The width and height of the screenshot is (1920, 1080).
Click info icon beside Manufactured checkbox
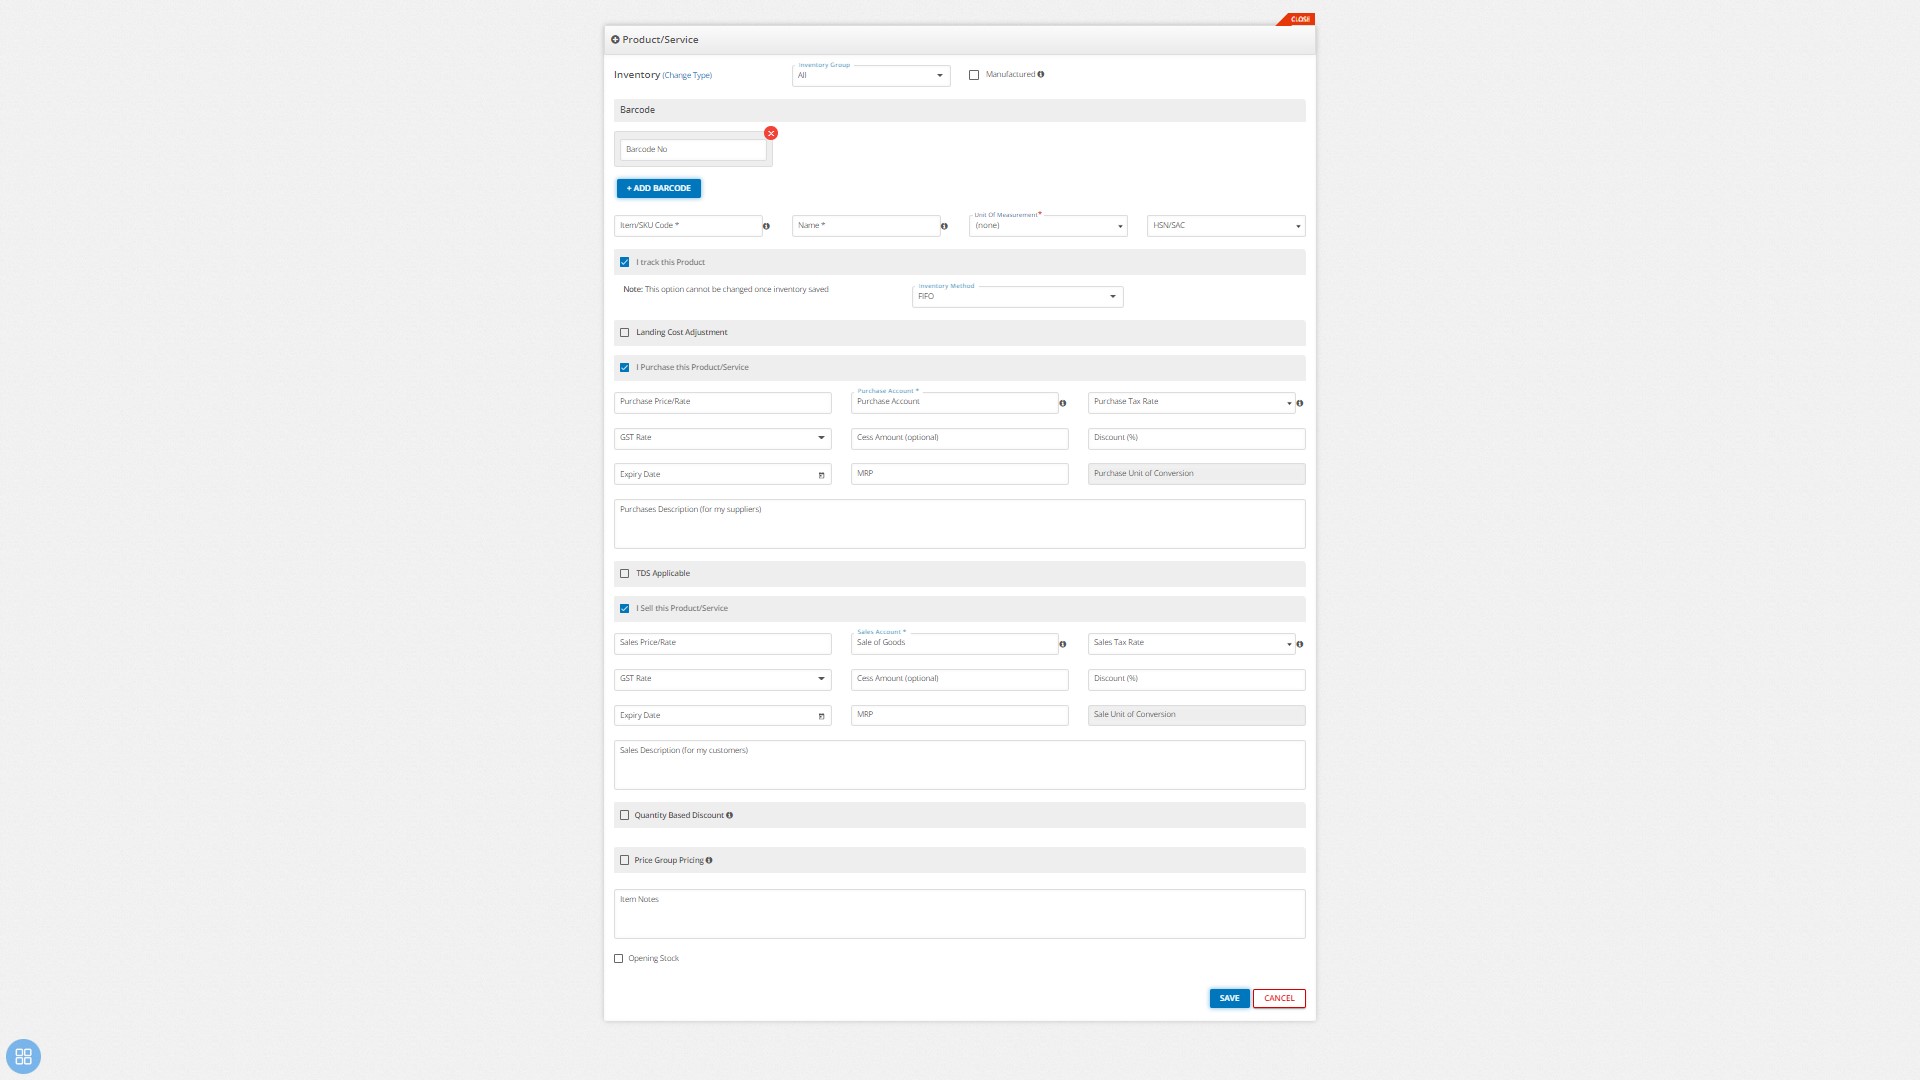coord(1041,75)
